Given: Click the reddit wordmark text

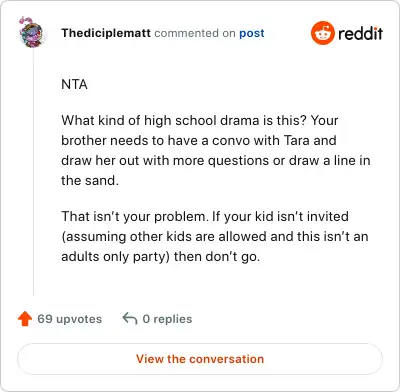Looking at the screenshot, I should 360,33.
